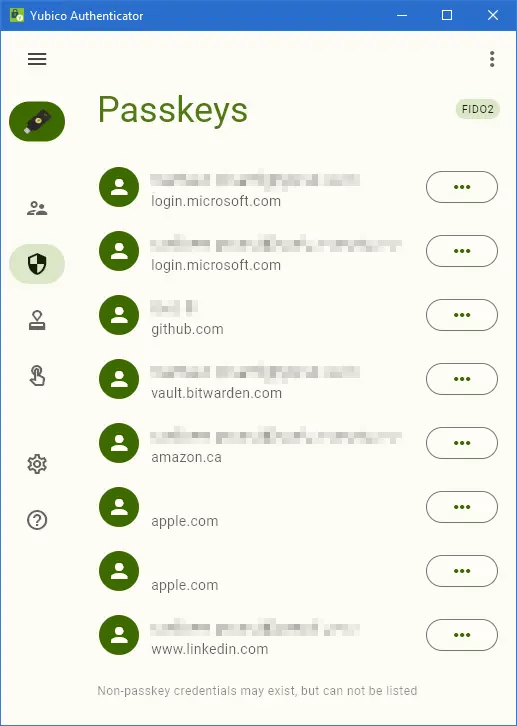Open the Help question mark icon
This screenshot has height=726, width=517.
pos(37,520)
